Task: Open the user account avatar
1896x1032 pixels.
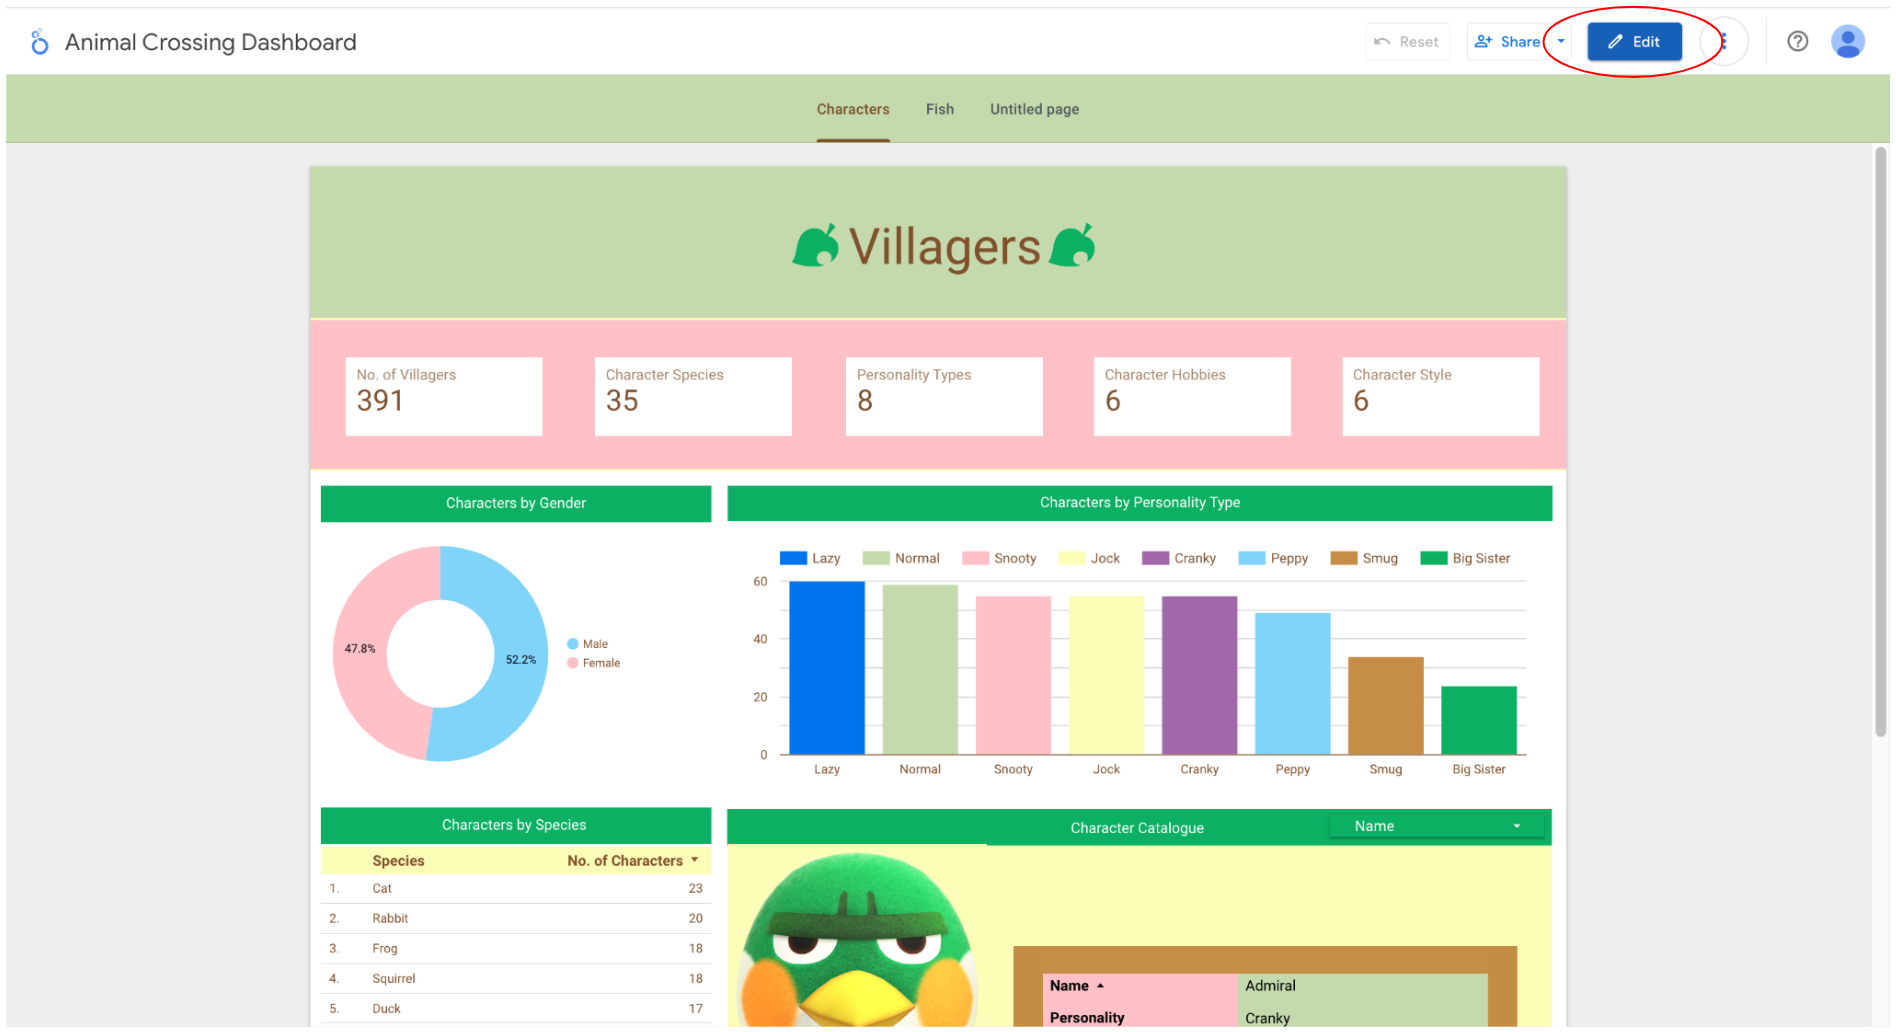Action: tap(1847, 42)
